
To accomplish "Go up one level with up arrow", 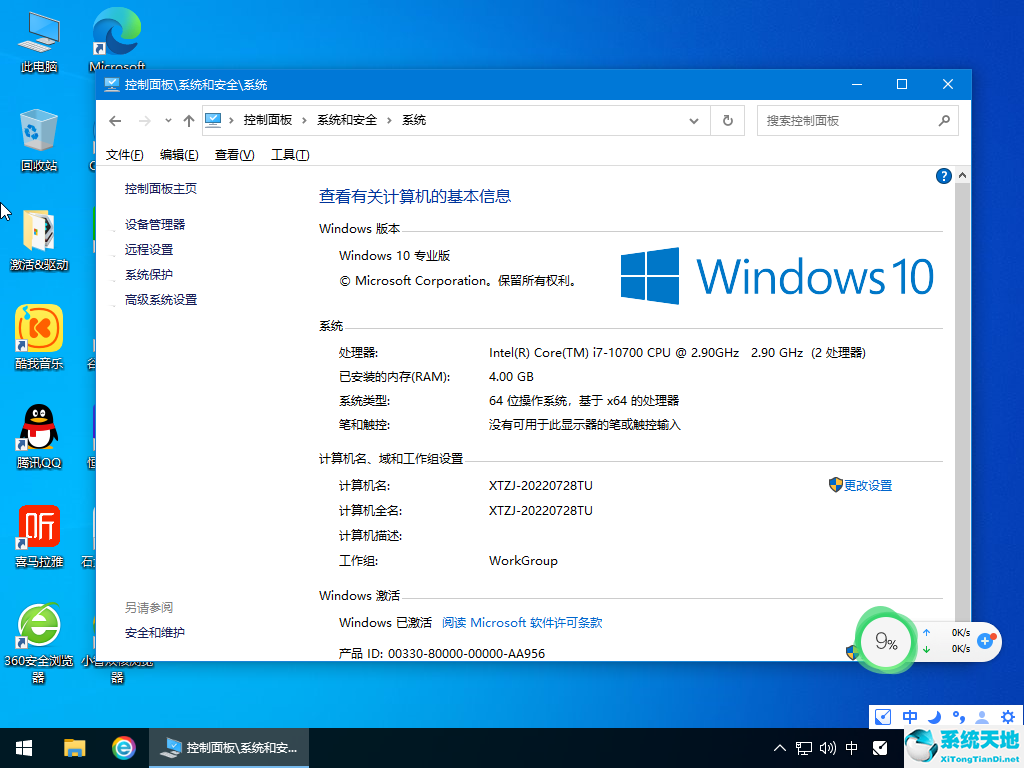I will [x=189, y=121].
